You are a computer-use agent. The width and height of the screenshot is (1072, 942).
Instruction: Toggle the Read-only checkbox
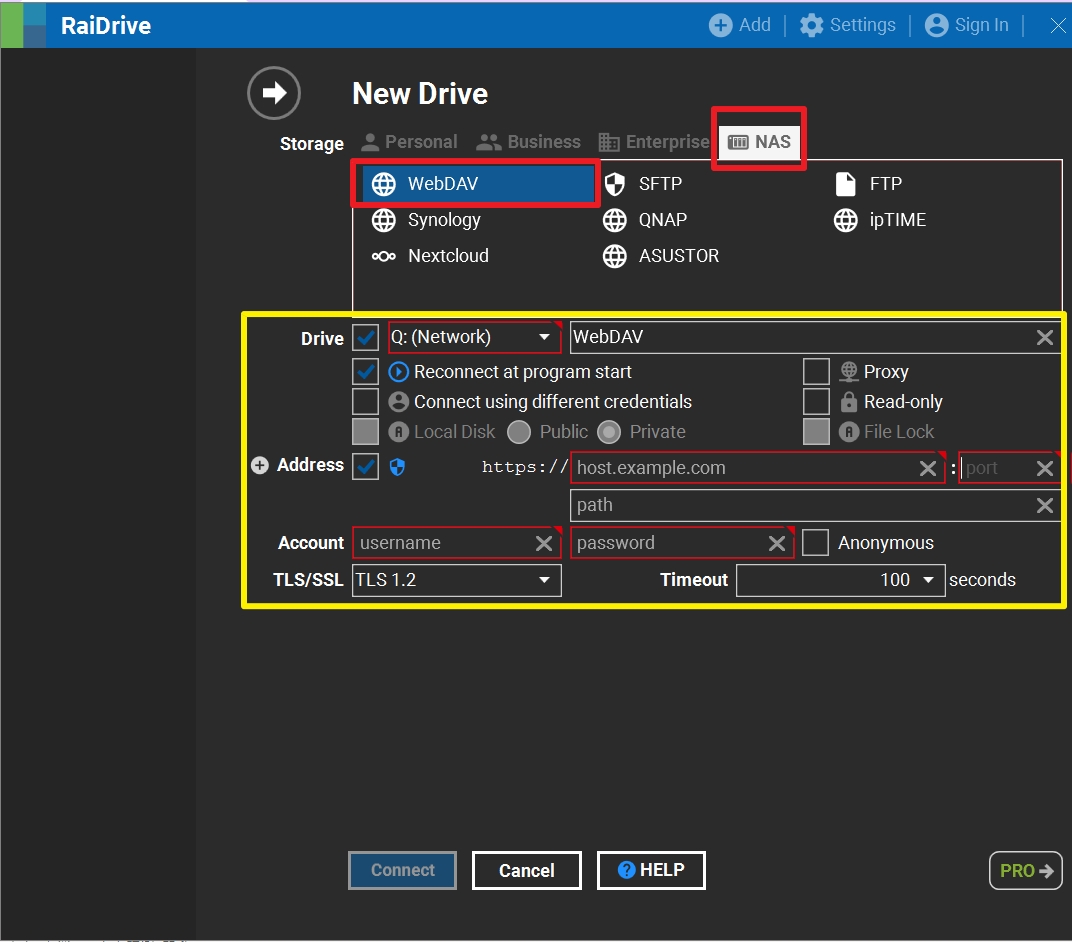click(816, 402)
